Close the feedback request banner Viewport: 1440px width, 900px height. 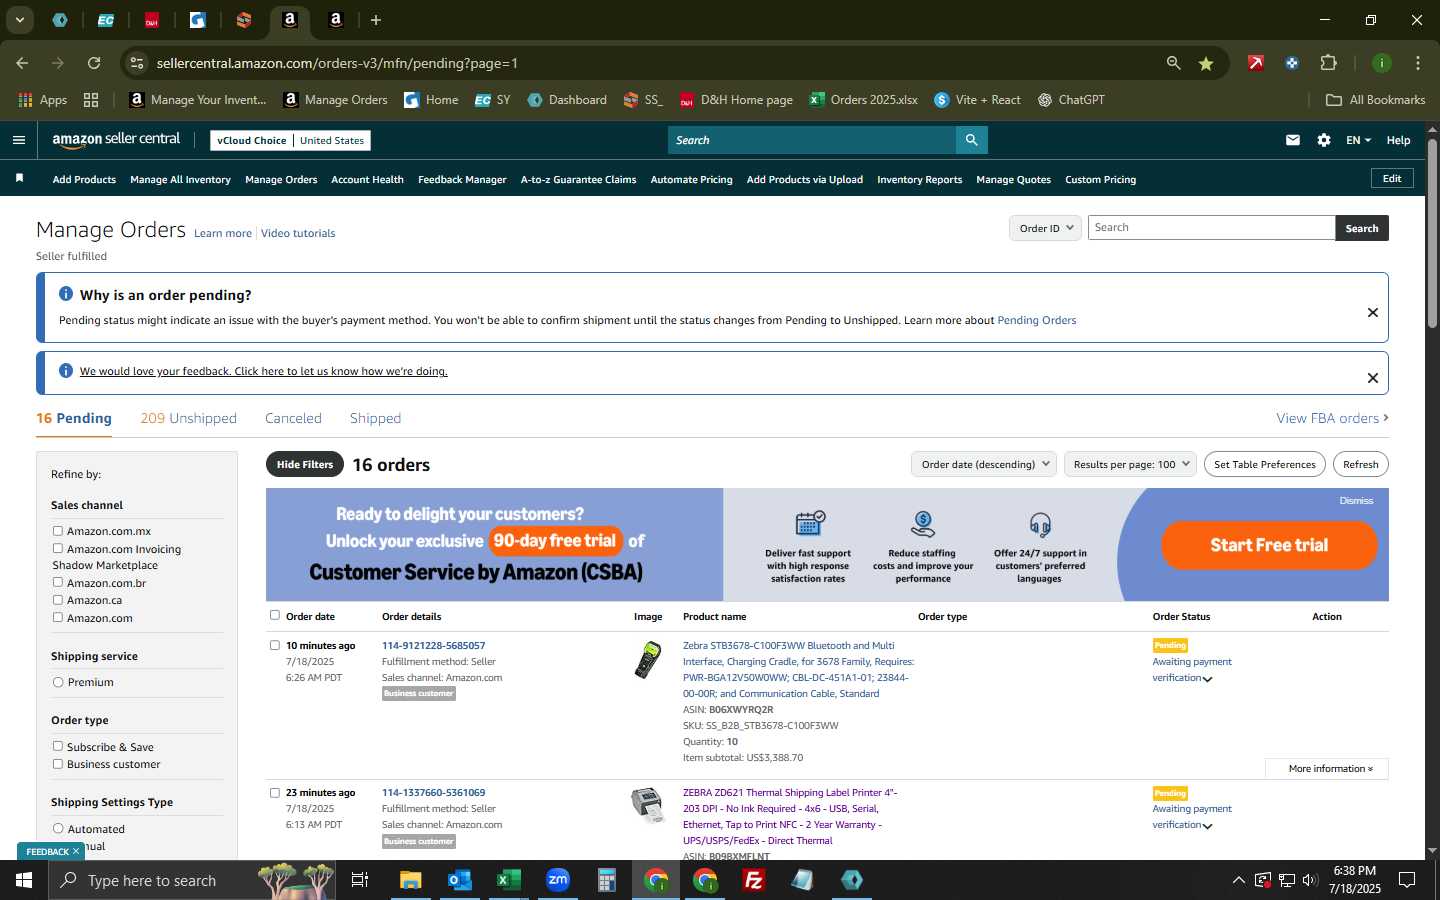click(x=1373, y=377)
